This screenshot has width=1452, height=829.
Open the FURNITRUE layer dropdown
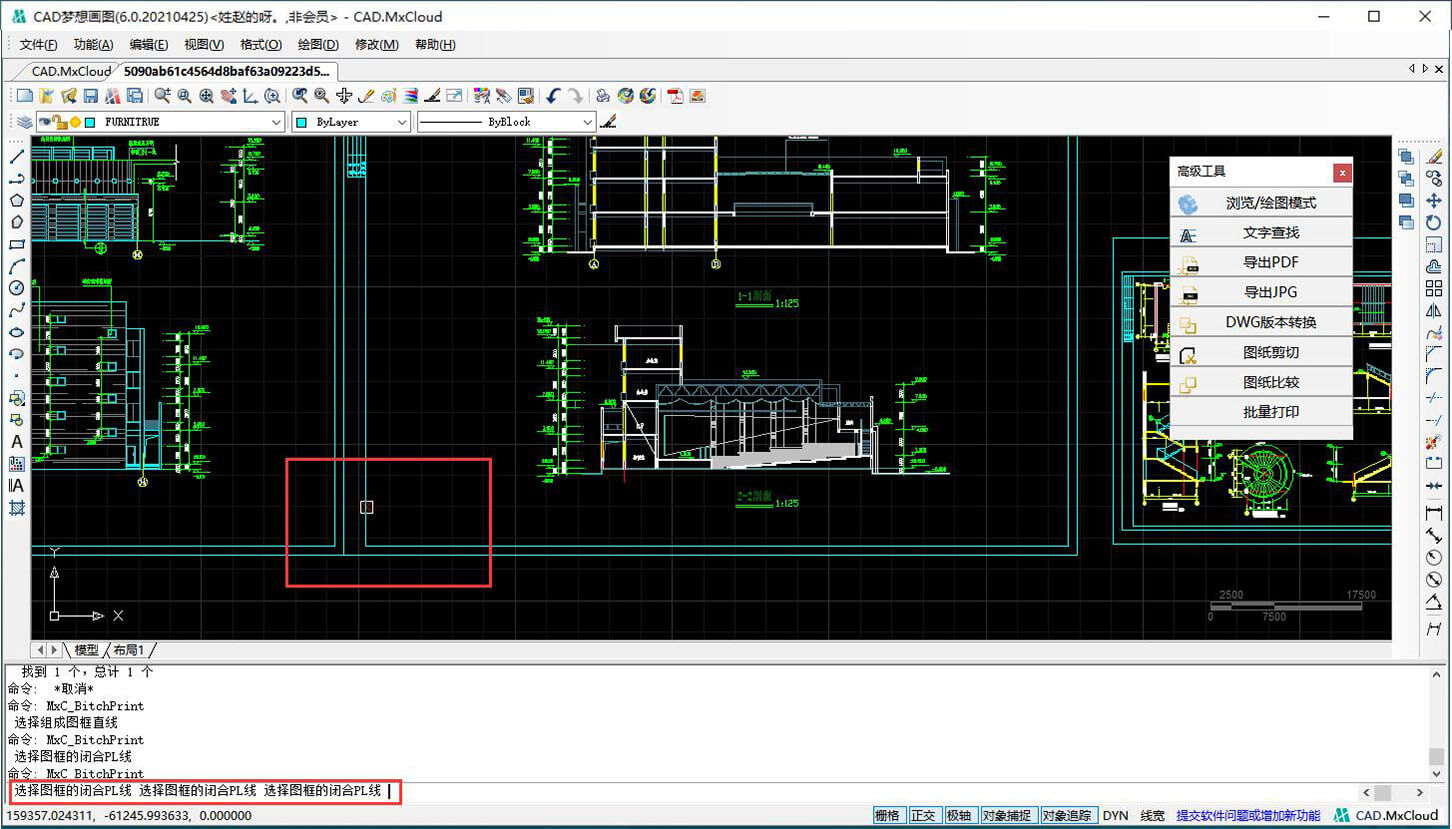[276, 122]
